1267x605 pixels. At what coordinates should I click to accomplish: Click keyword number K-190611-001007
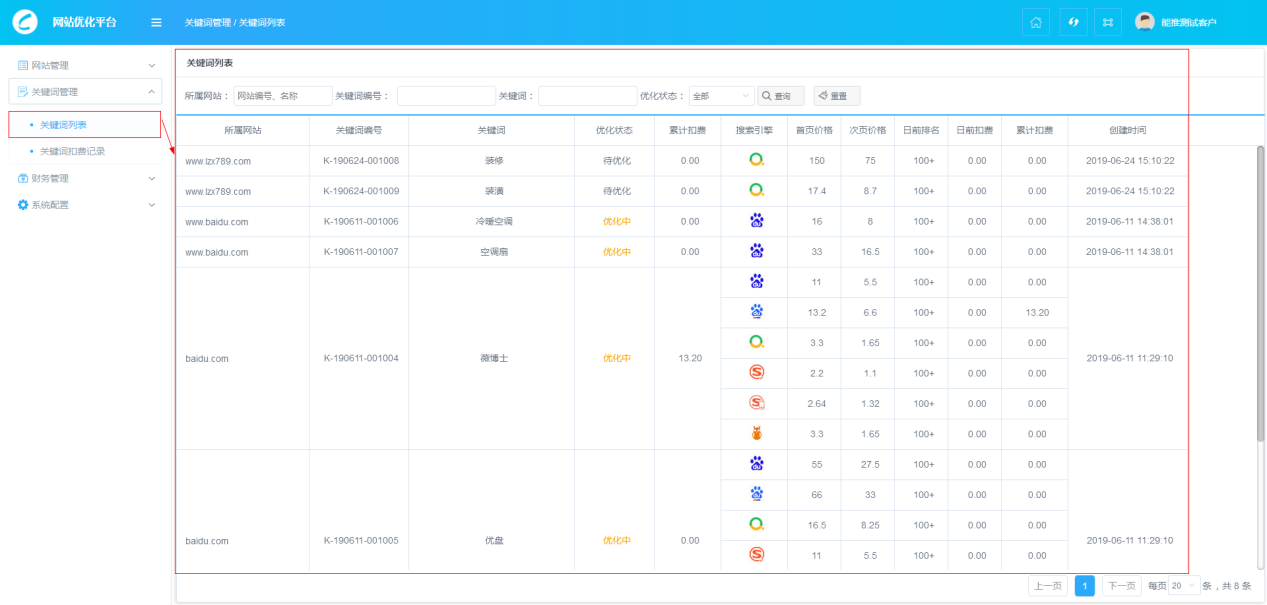(361, 251)
